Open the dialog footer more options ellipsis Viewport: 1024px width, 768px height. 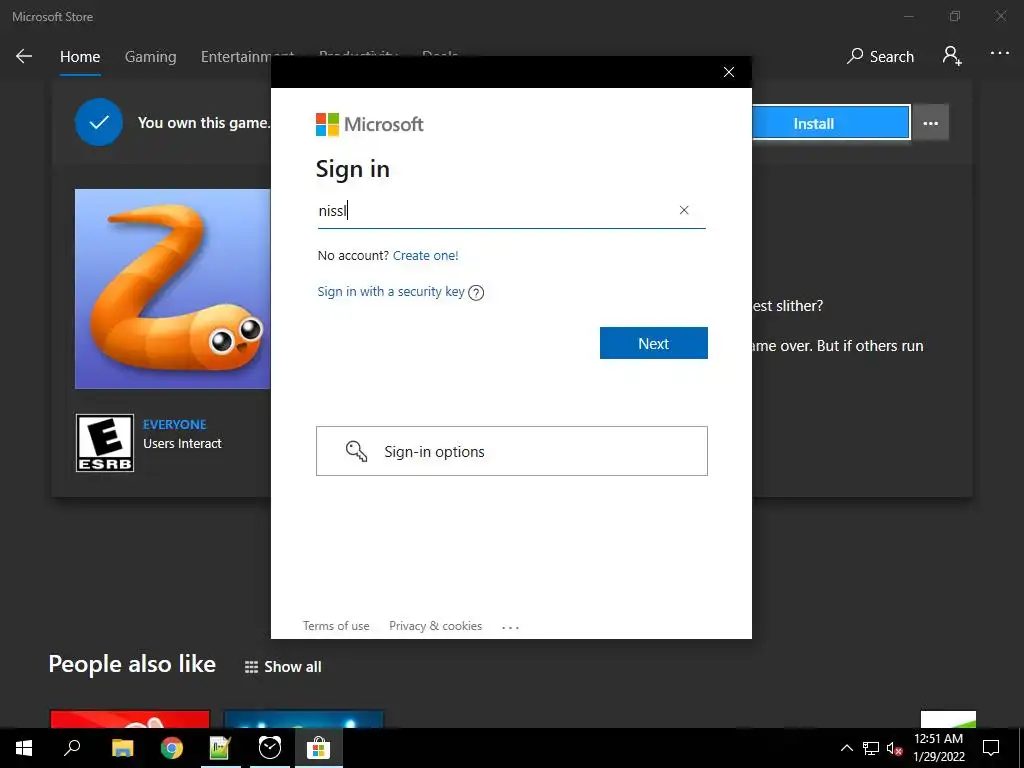point(510,627)
